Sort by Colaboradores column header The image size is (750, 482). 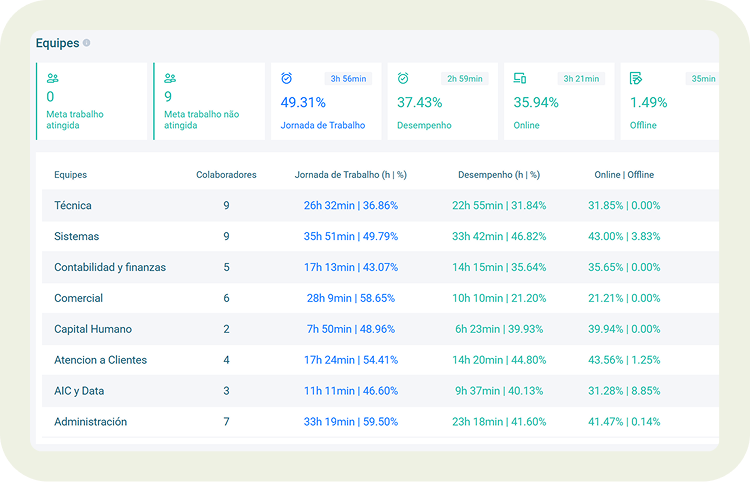226,175
